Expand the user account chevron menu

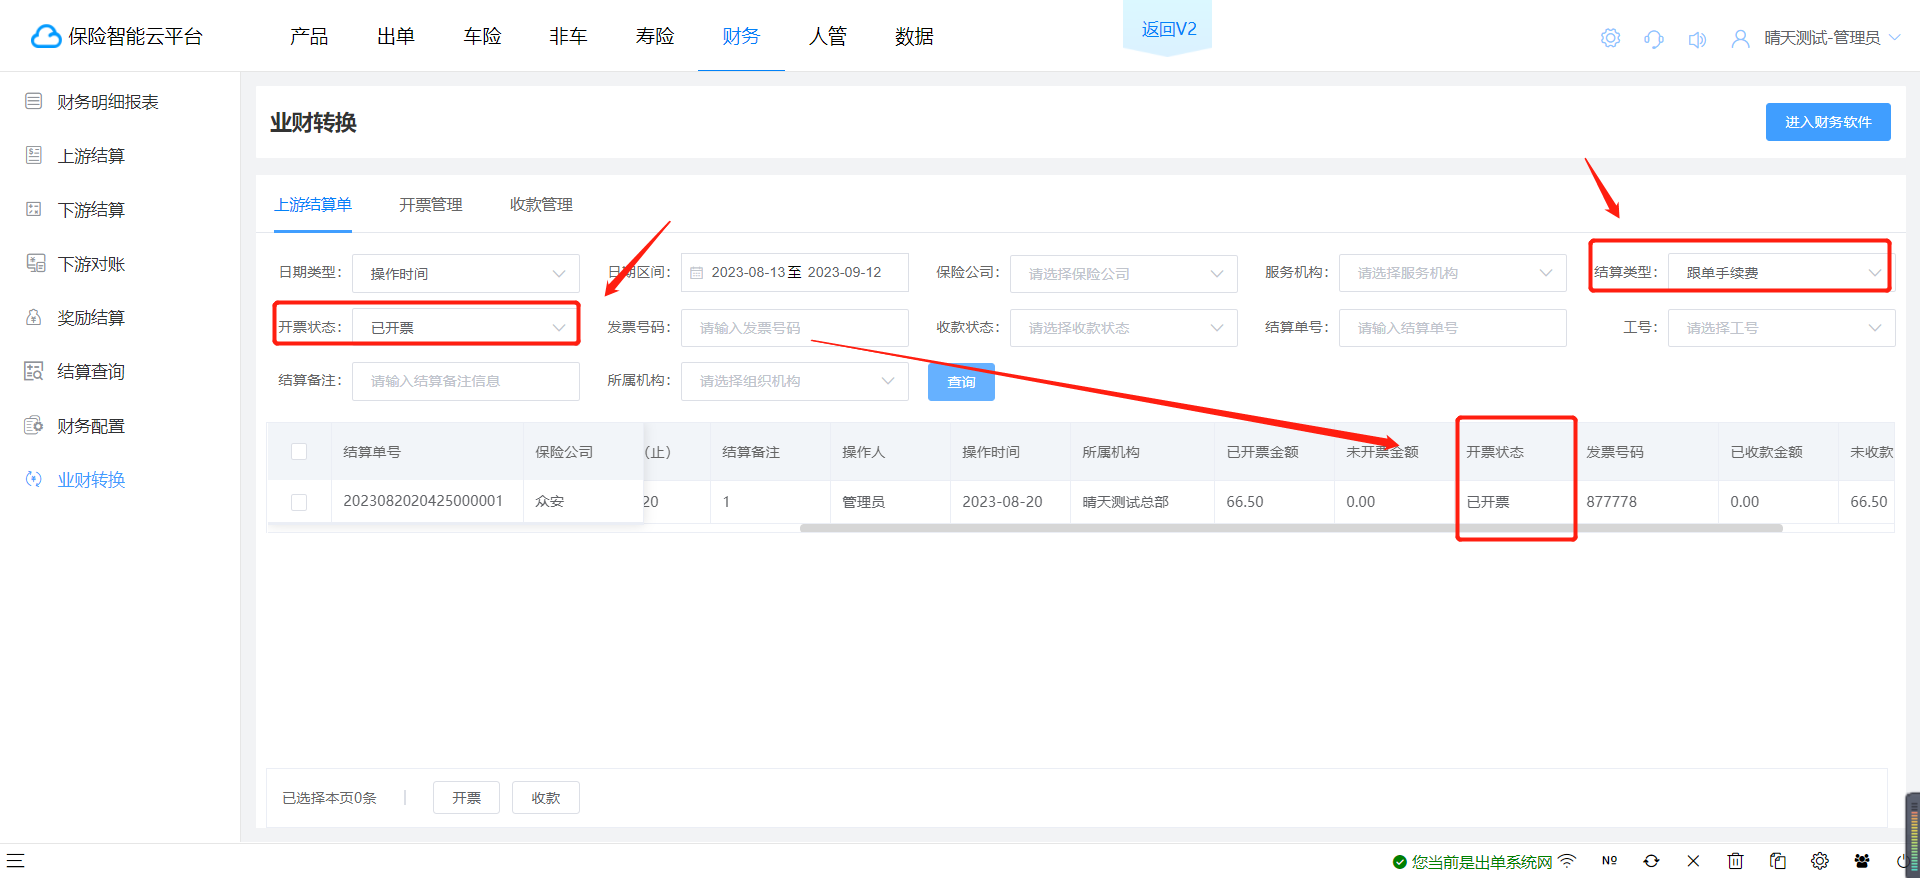click(1895, 38)
